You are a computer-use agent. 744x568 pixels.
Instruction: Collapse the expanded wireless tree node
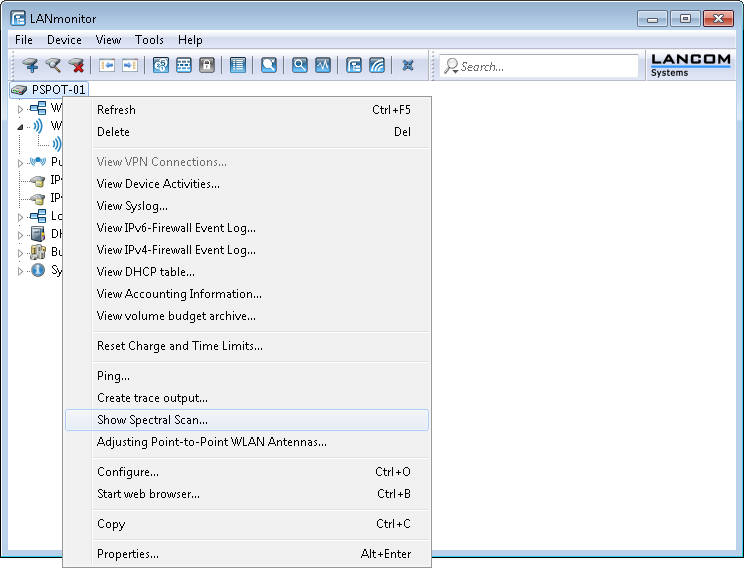coord(20,127)
